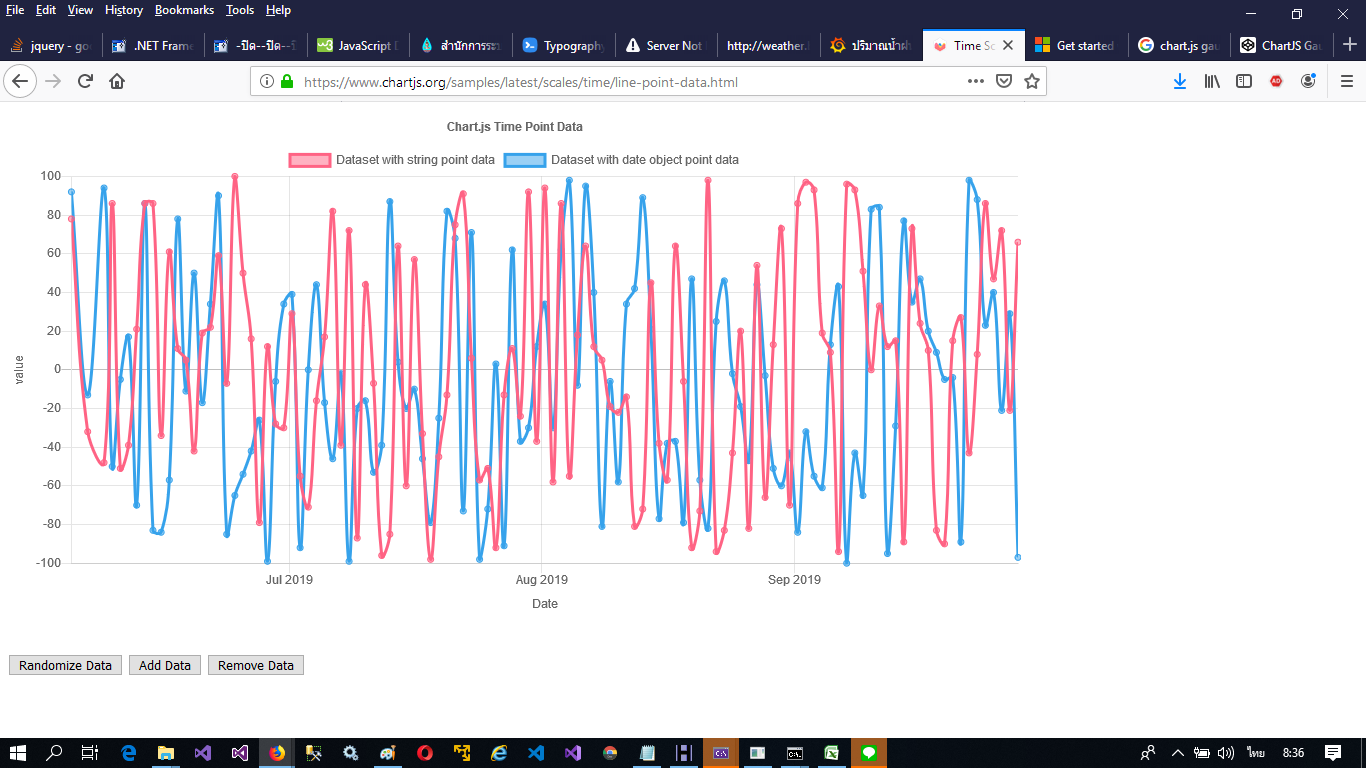The width and height of the screenshot is (1366, 768).
Task: Open the Tools menu
Action: pos(240,10)
